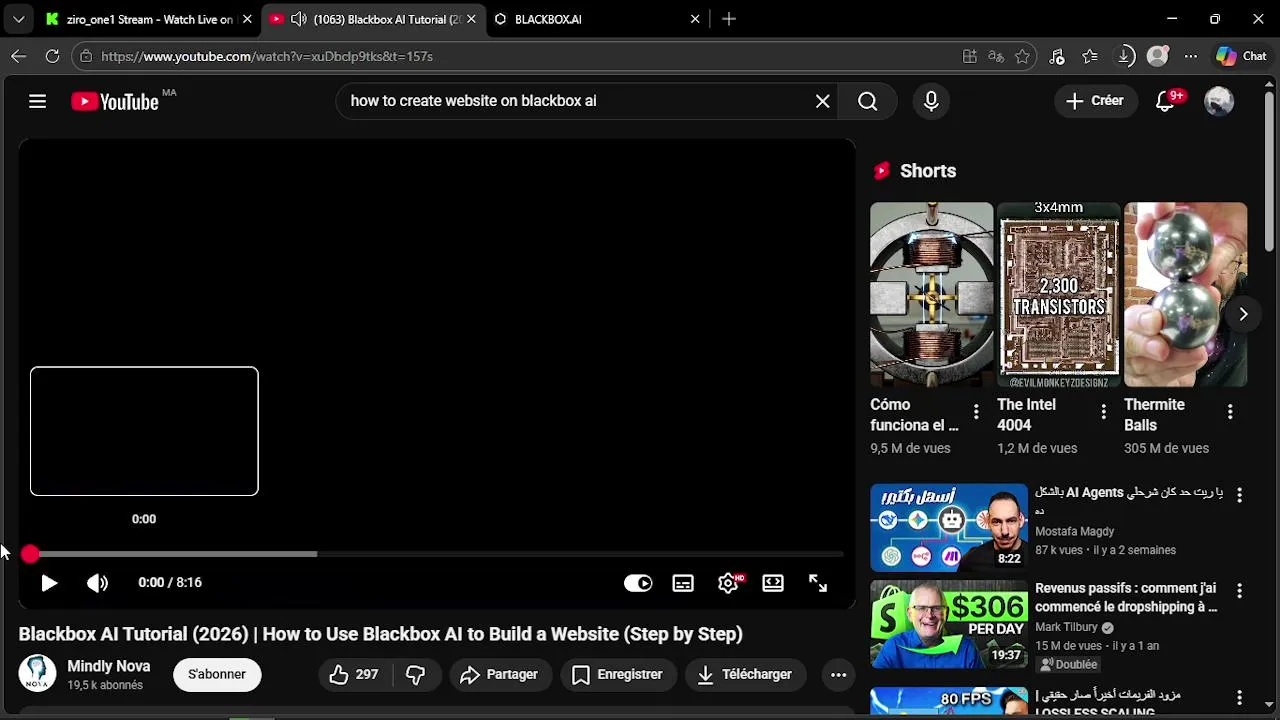Open Mostafa Magdy AI Agents video thumbnail

948,527
